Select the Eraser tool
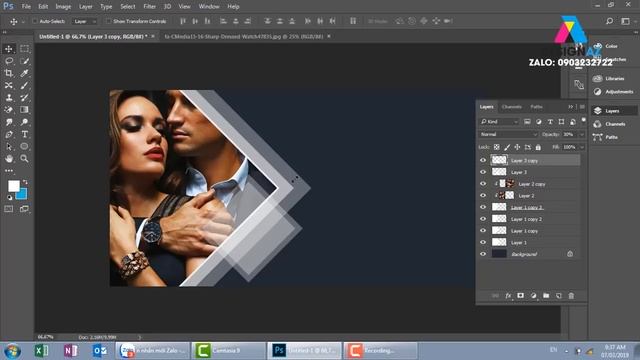 pyautogui.click(x=9, y=110)
